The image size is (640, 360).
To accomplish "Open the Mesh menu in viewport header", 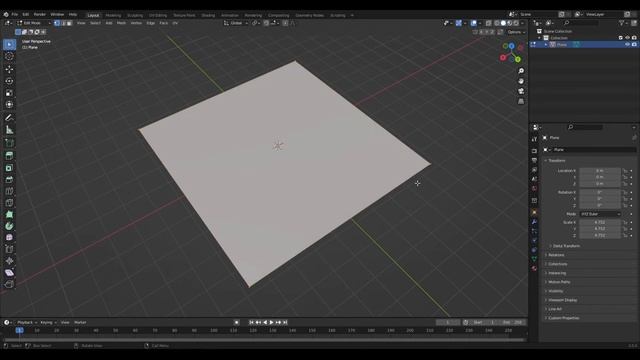I will coord(122,23).
